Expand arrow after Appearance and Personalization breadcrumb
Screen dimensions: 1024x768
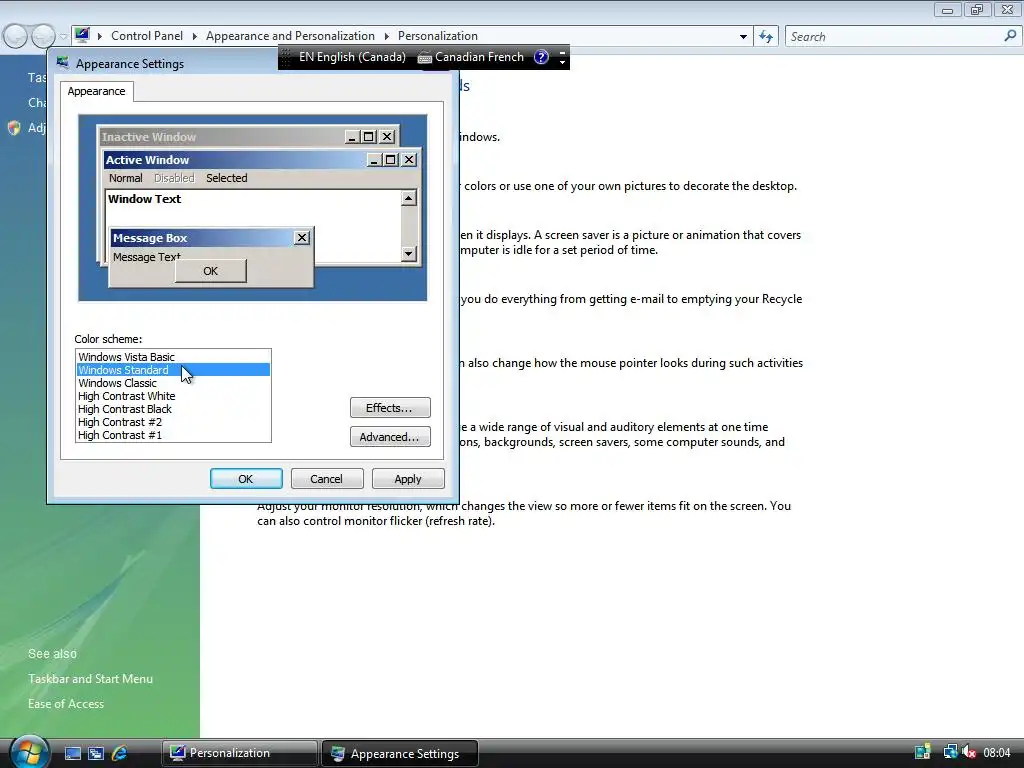click(387, 36)
